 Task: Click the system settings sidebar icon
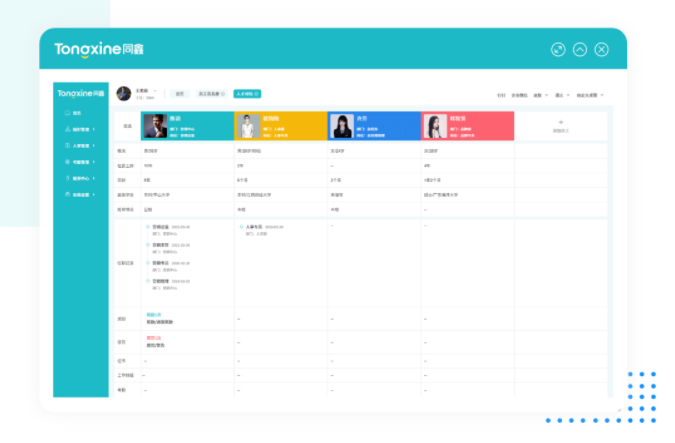(66, 194)
